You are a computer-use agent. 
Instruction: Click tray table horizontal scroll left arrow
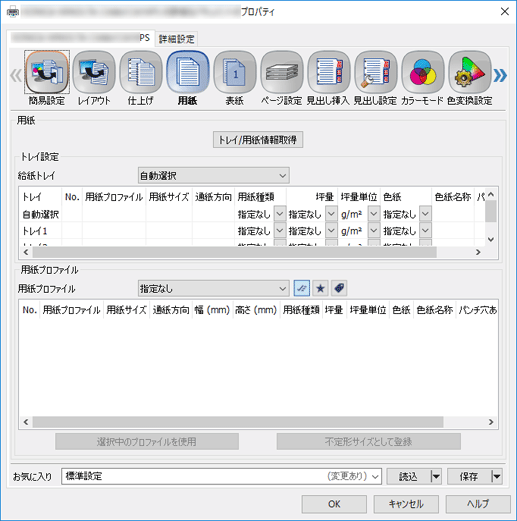pos(26,252)
